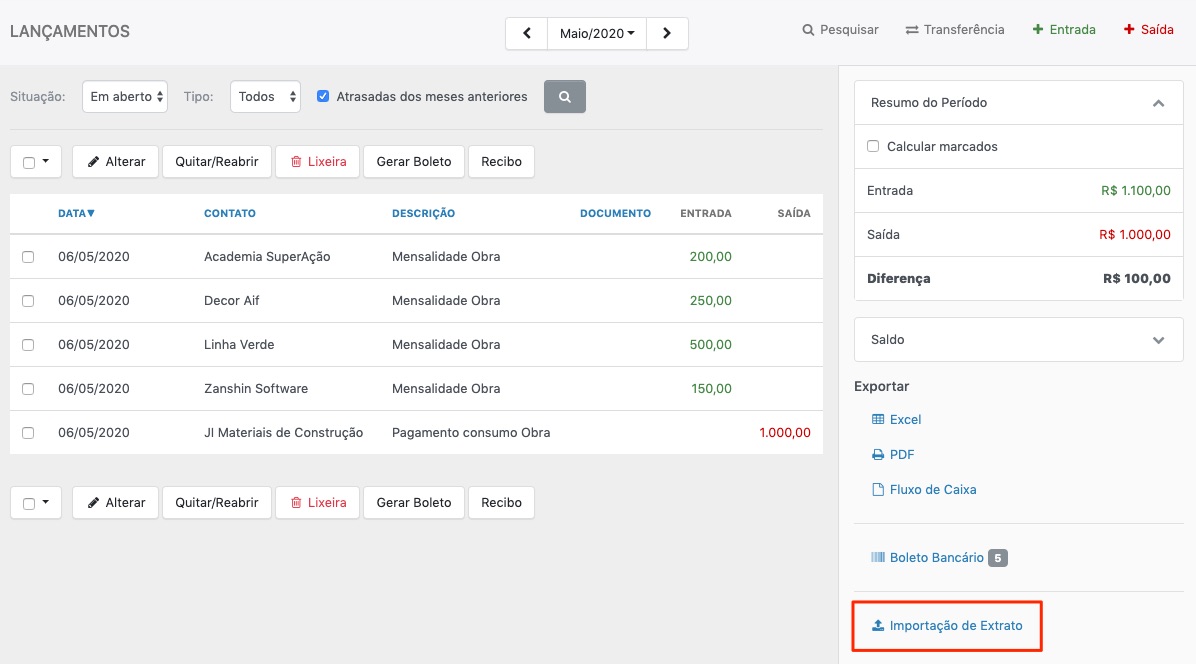
Task: Click top Recibo button
Action: tap(501, 162)
